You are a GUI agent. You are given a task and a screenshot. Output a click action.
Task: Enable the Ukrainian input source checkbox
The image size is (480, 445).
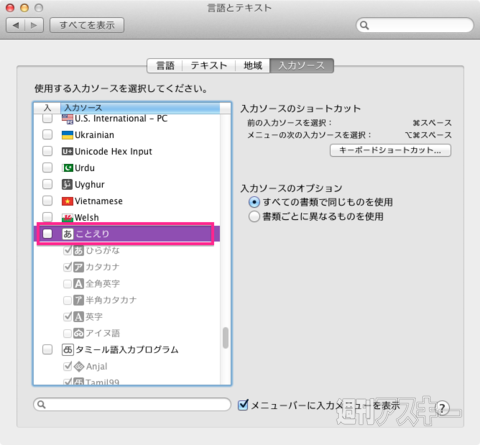coord(47,135)
